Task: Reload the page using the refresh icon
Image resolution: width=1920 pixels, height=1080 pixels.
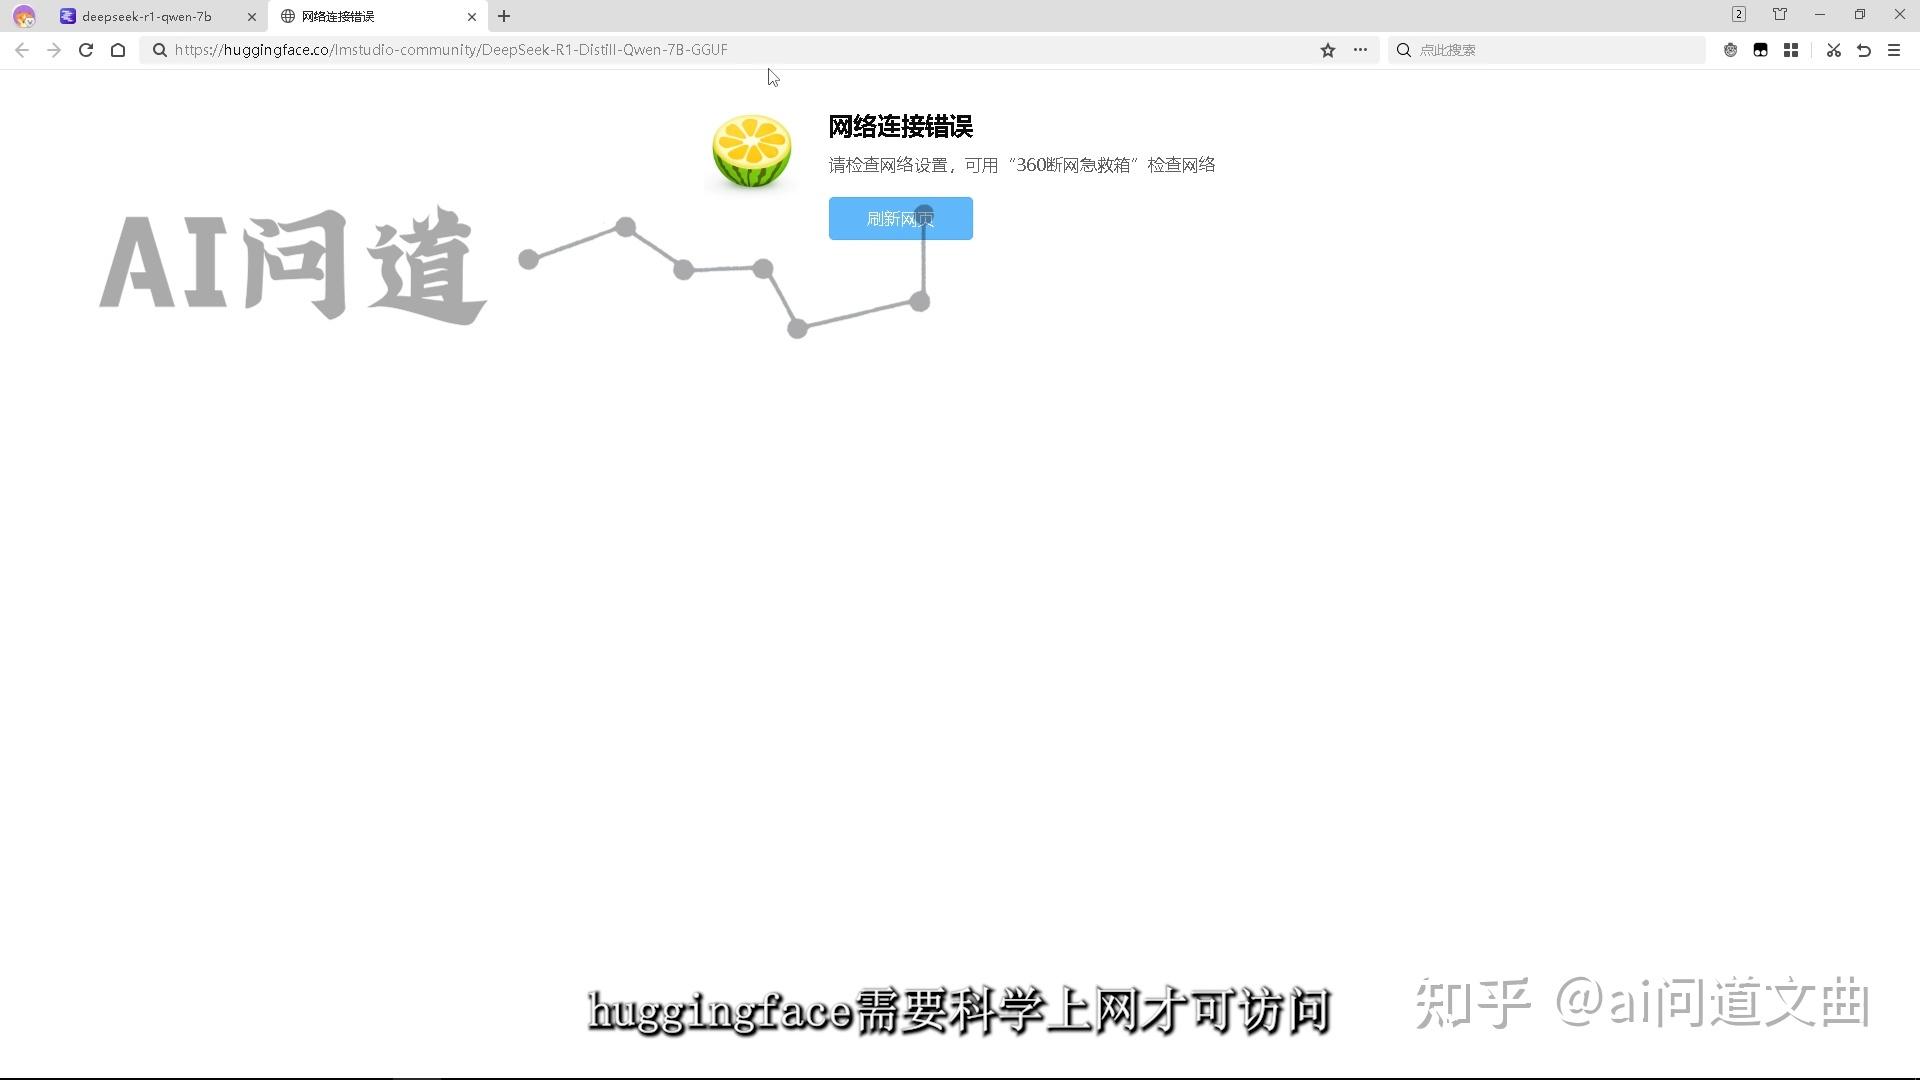Action: point(86,49)
